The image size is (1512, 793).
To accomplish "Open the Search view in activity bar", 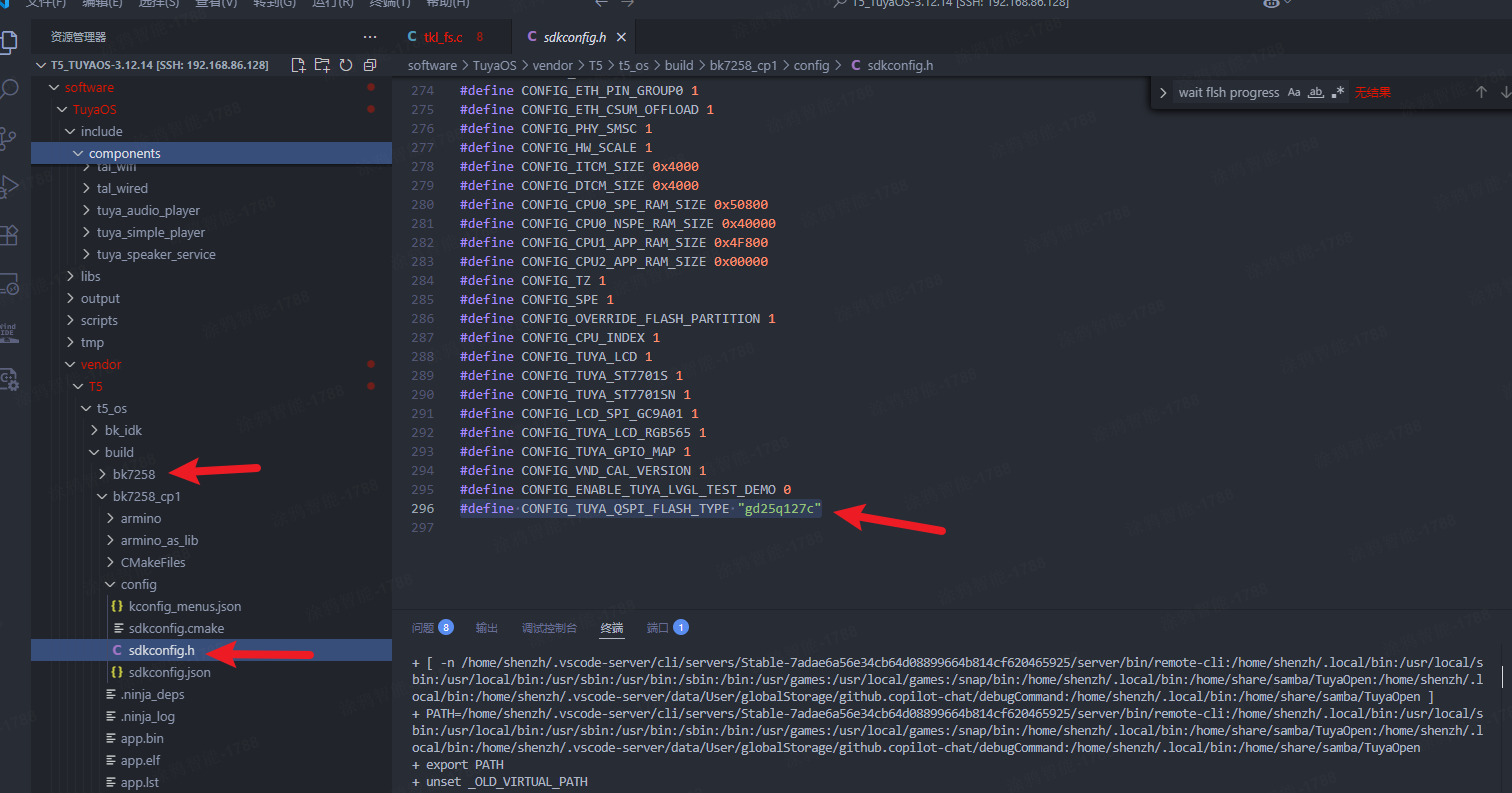I will coord(9,90).
